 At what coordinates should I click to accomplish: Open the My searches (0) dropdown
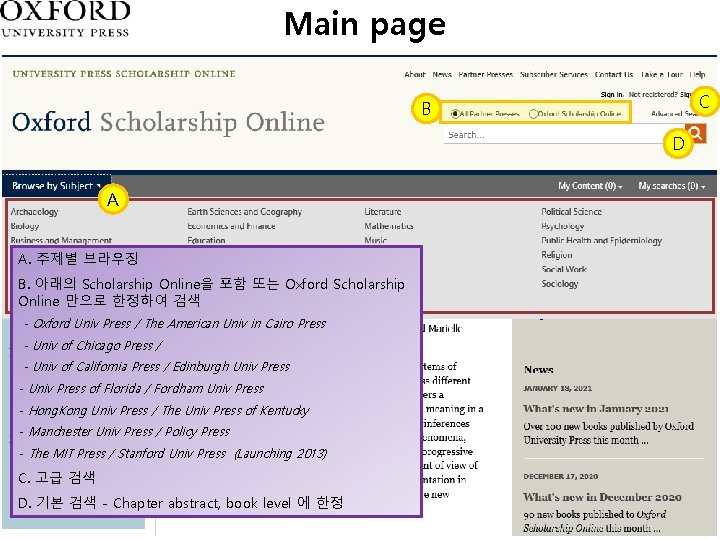pyautogui.click(x=672, y=186)
